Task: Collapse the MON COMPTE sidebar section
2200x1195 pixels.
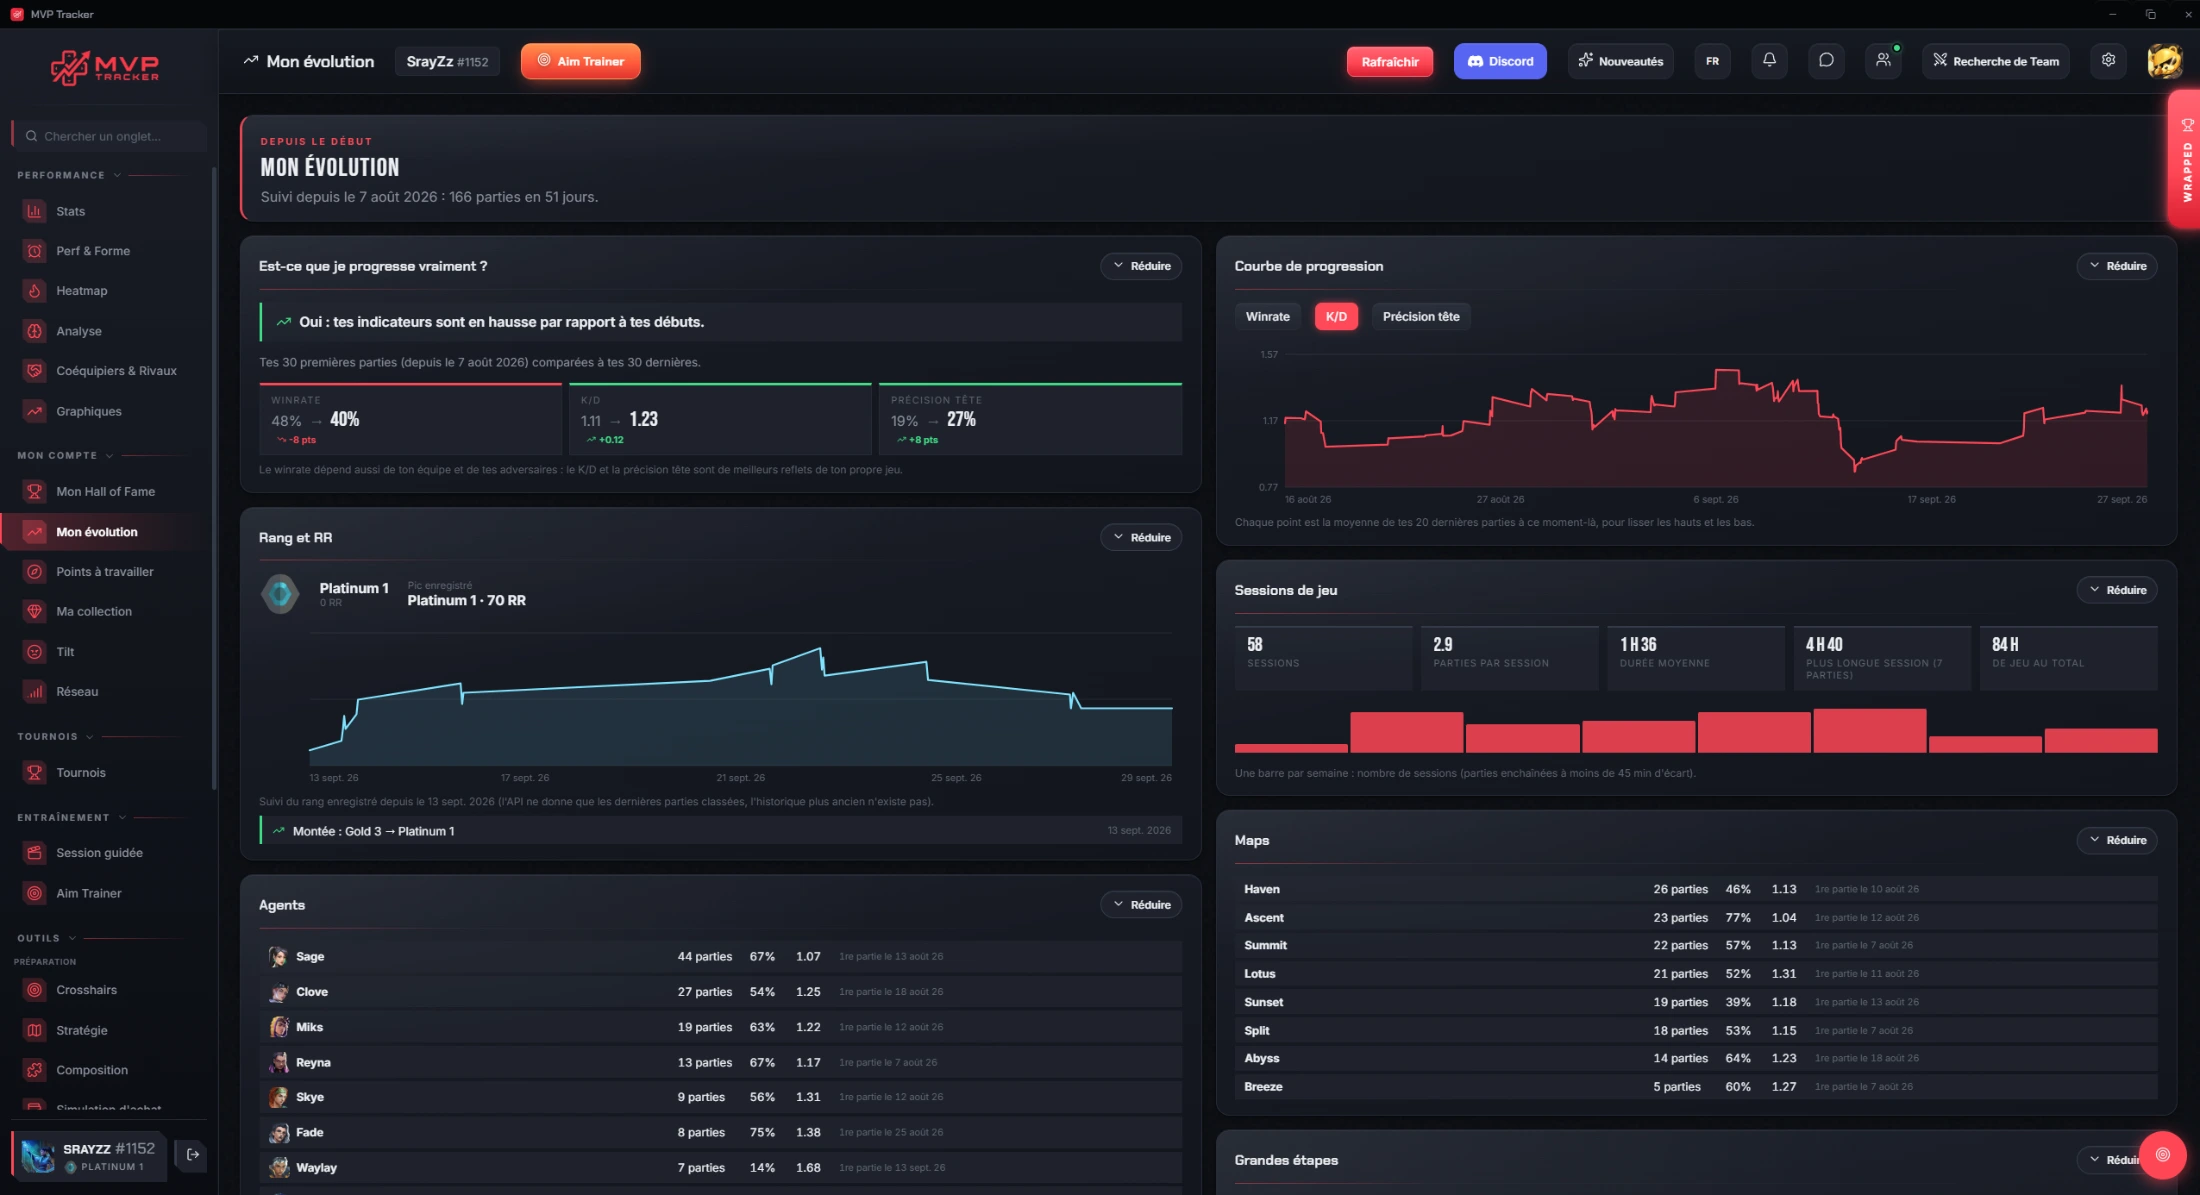Action: pyautogui.click(x=65, y=456)
